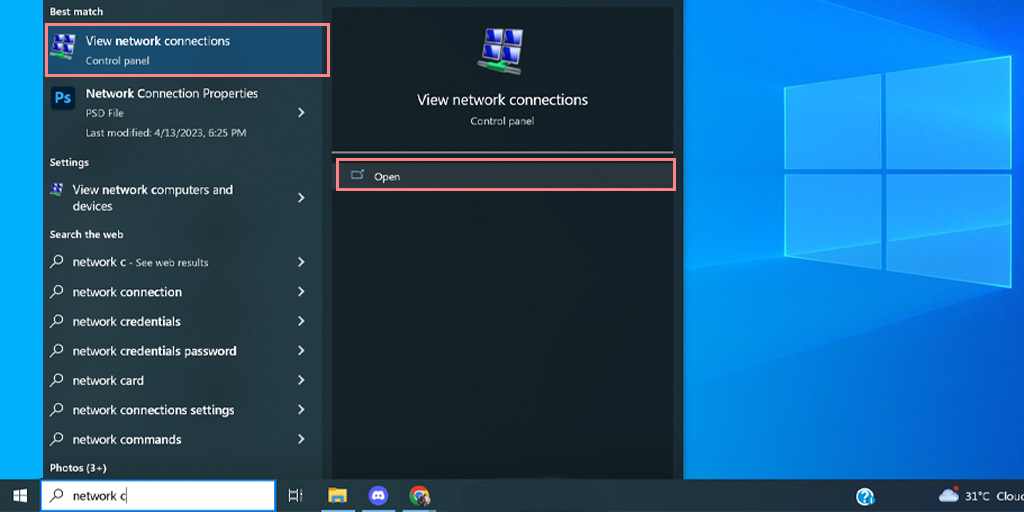Click the large network connections icon in preview

tap(502, 52)
